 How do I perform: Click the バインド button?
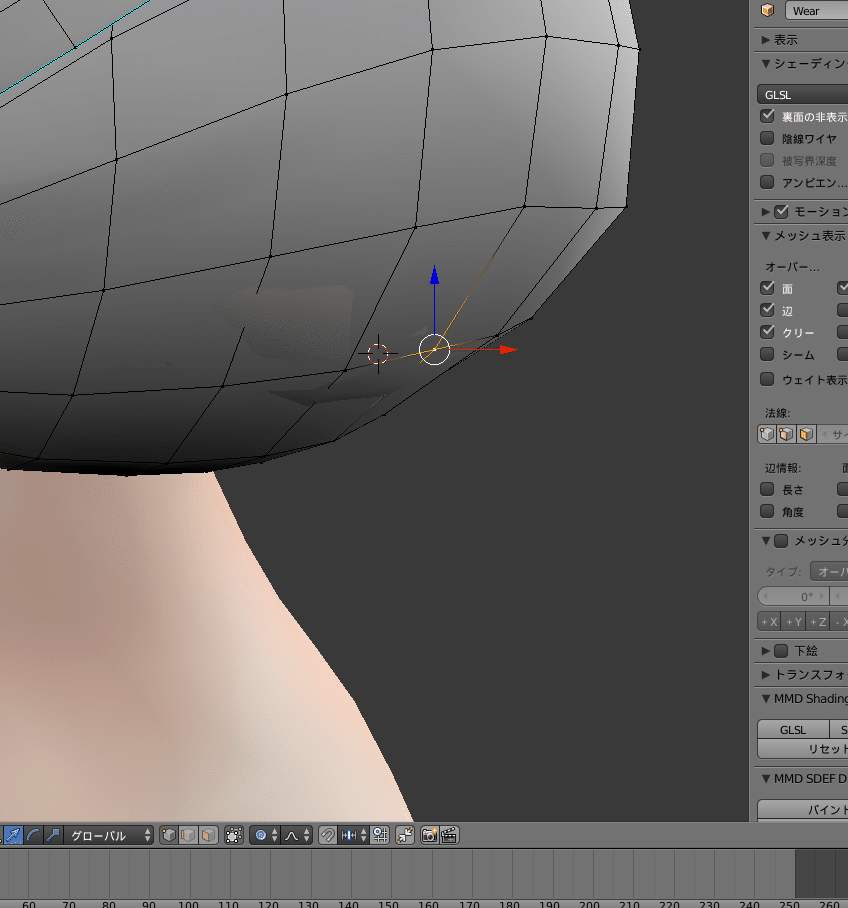[x=803, y=810]
